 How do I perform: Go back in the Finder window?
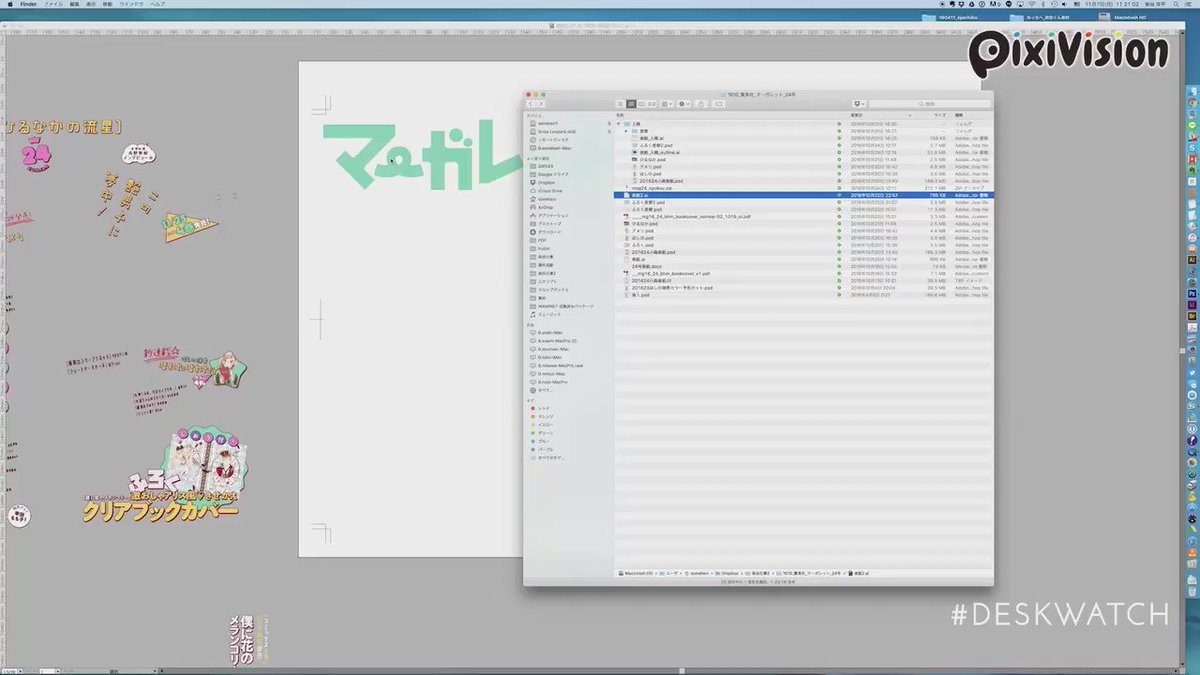click(533, 104)
